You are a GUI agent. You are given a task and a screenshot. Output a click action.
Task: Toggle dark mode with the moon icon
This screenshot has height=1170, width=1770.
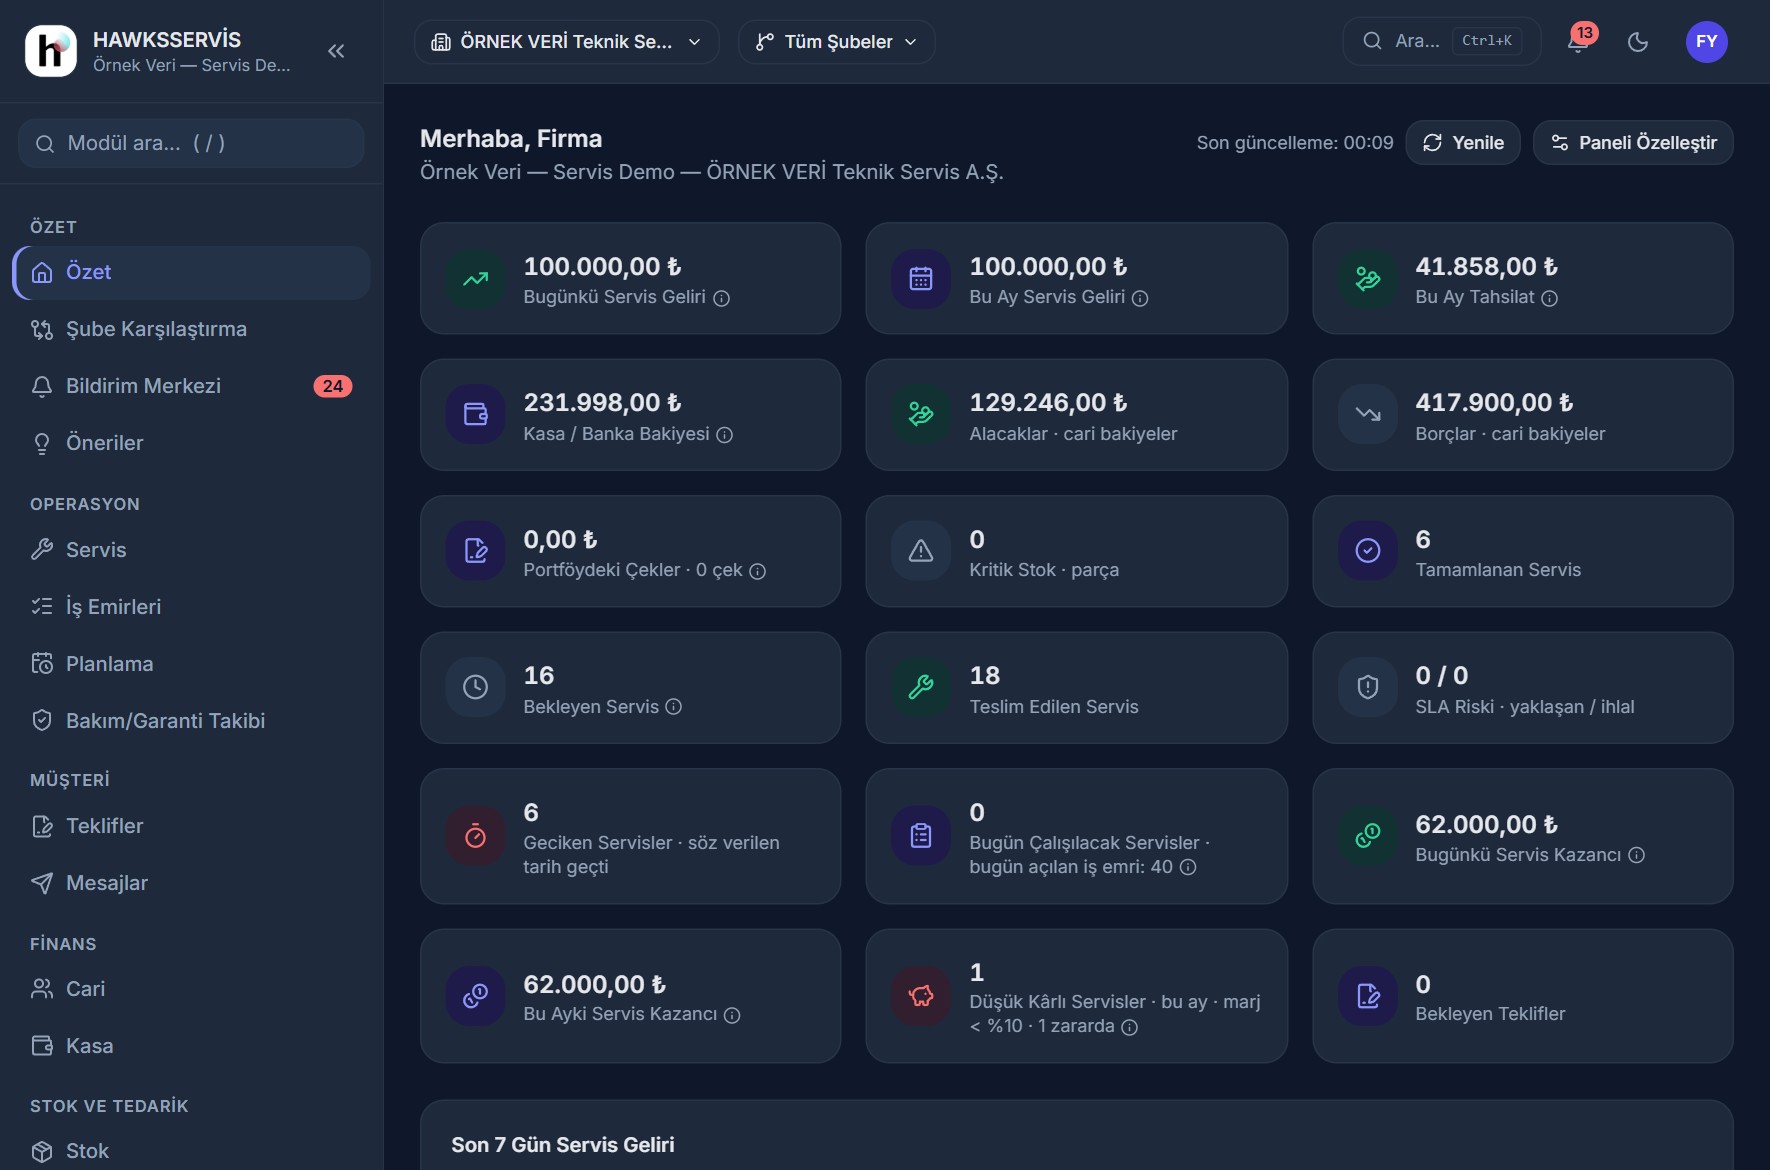tap(1638, 42)
